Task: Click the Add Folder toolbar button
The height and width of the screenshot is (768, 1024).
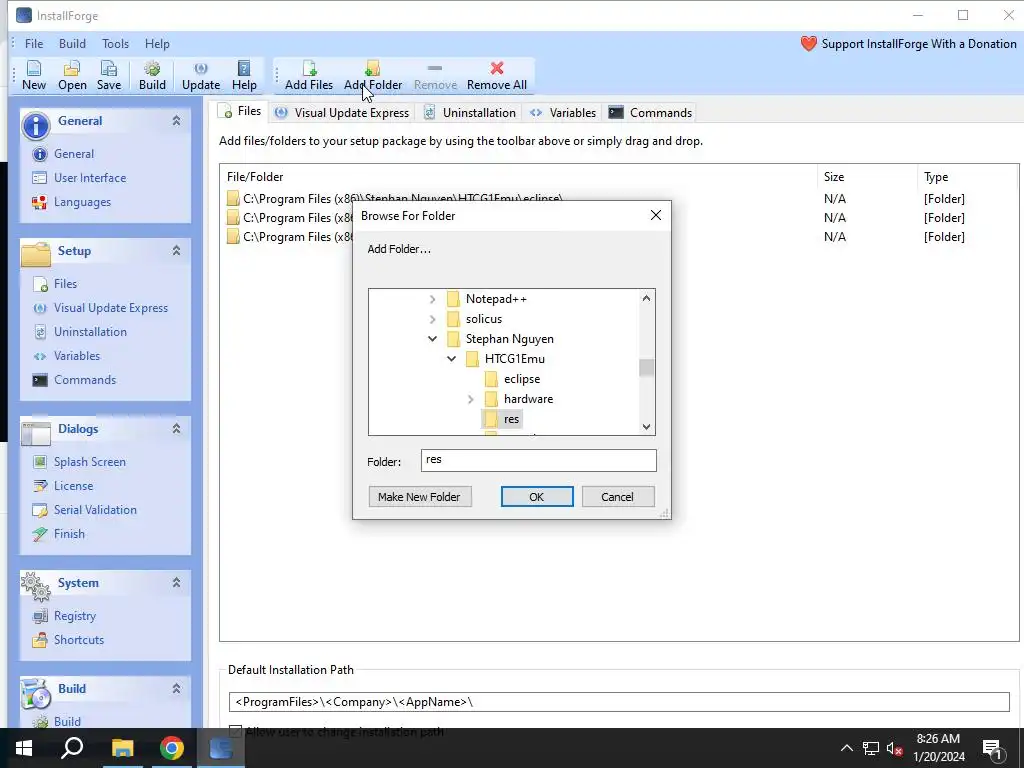Action: [x=373, y=75]
